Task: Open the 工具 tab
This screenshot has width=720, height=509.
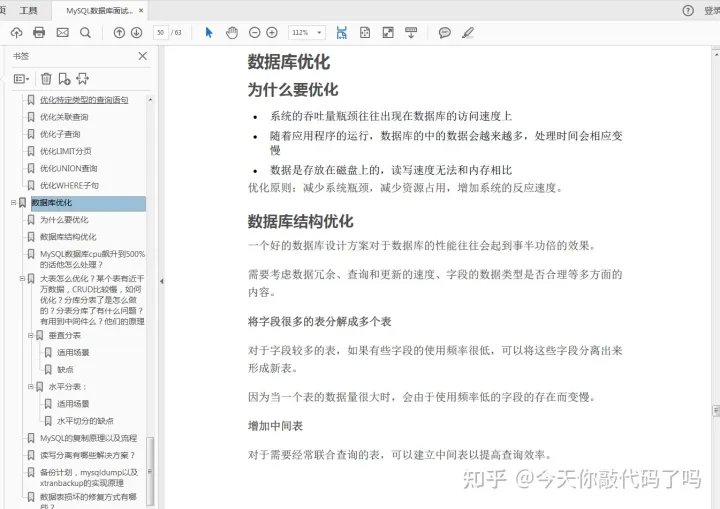Action: (x=28, y=11)
